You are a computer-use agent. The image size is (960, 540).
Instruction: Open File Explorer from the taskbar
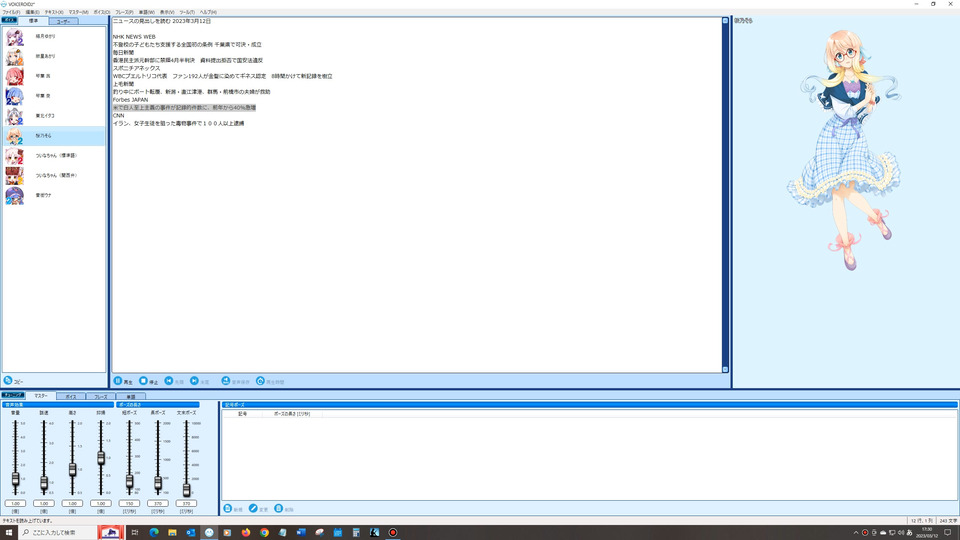[172, 532]
